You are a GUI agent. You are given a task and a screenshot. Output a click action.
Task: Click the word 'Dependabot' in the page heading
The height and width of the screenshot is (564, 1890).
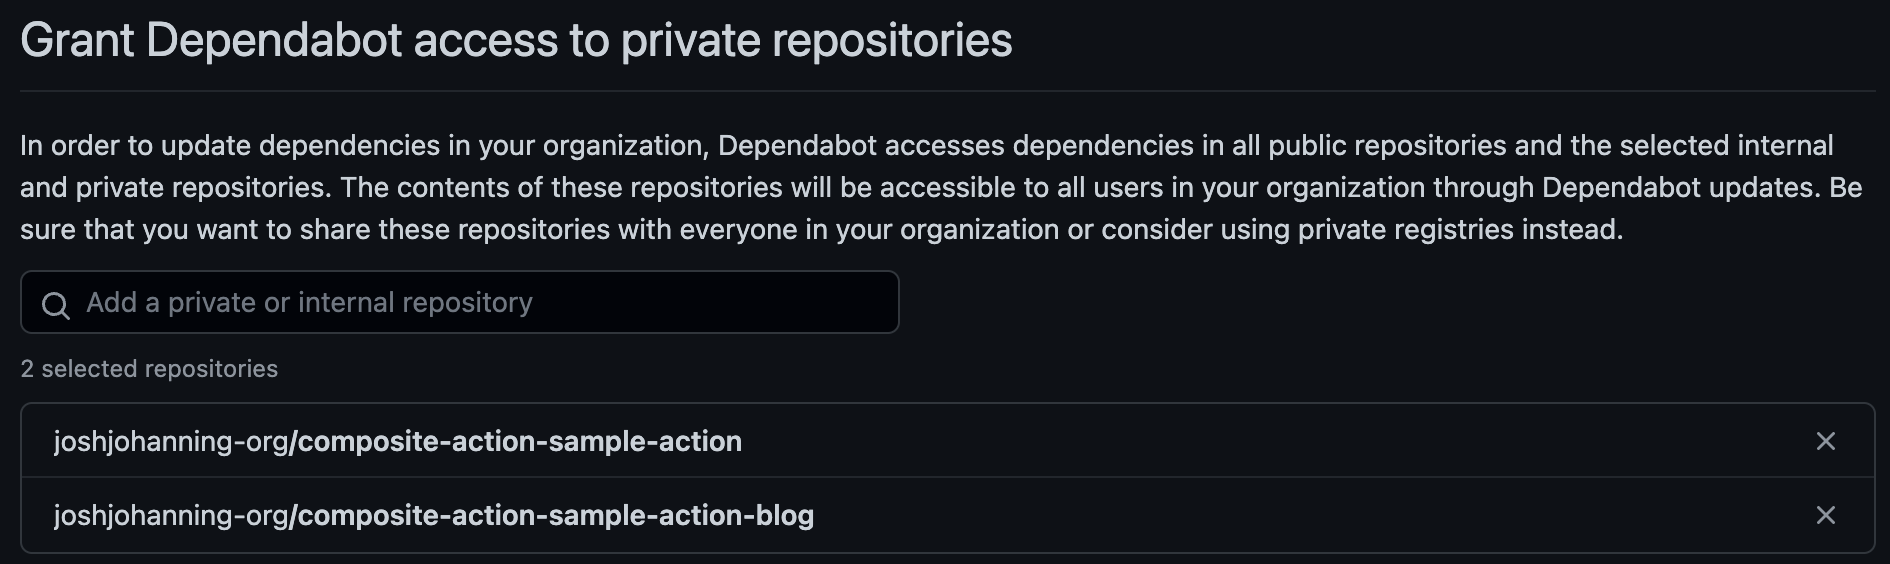(274, 41)
